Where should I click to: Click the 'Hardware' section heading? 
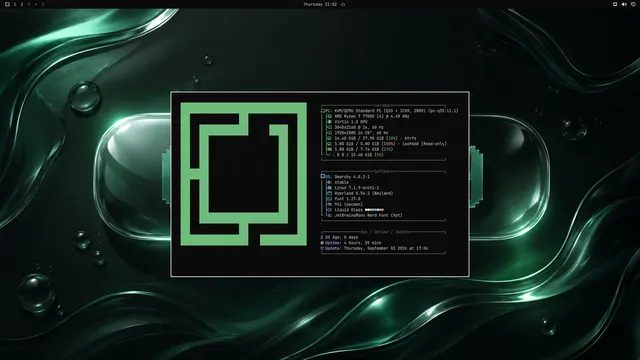click(383, 106)
